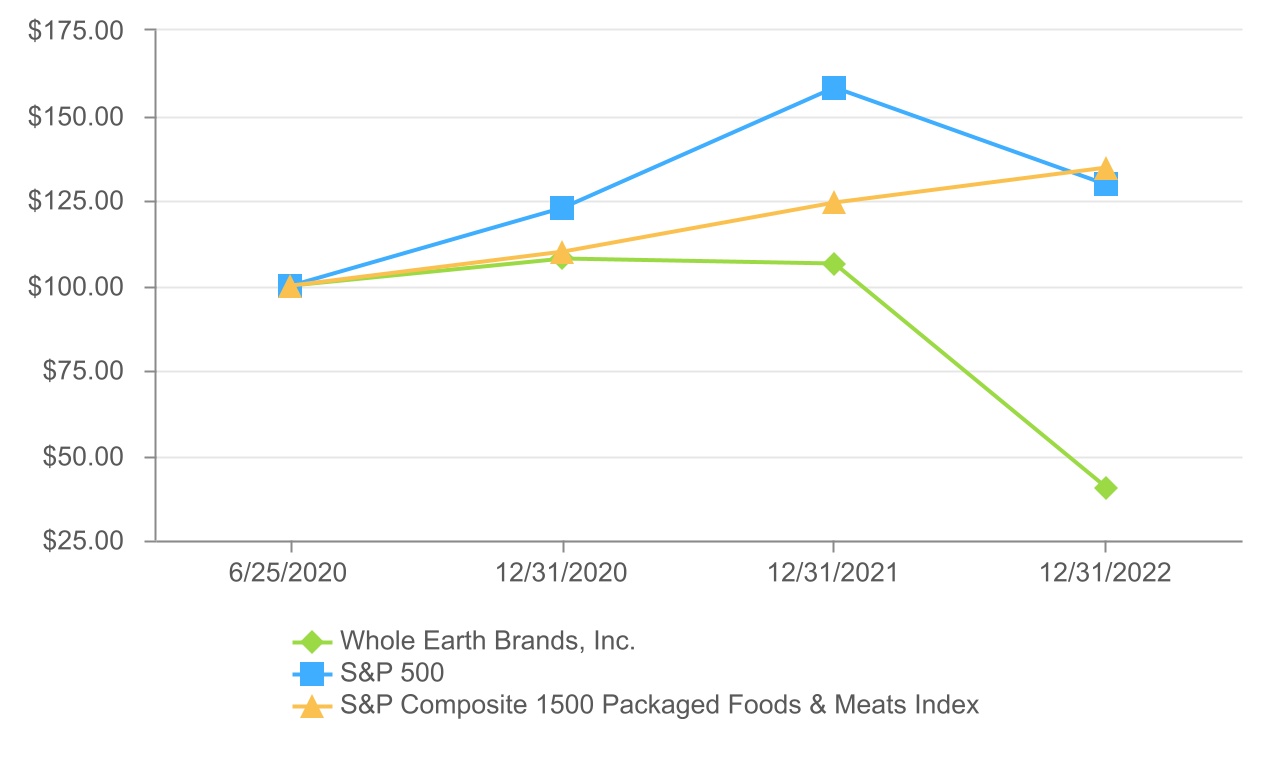Viewport: 1272px width, 760px height.
Task: Click the Whole Earth Brands legend diamond icon
Action: (312, 641)
